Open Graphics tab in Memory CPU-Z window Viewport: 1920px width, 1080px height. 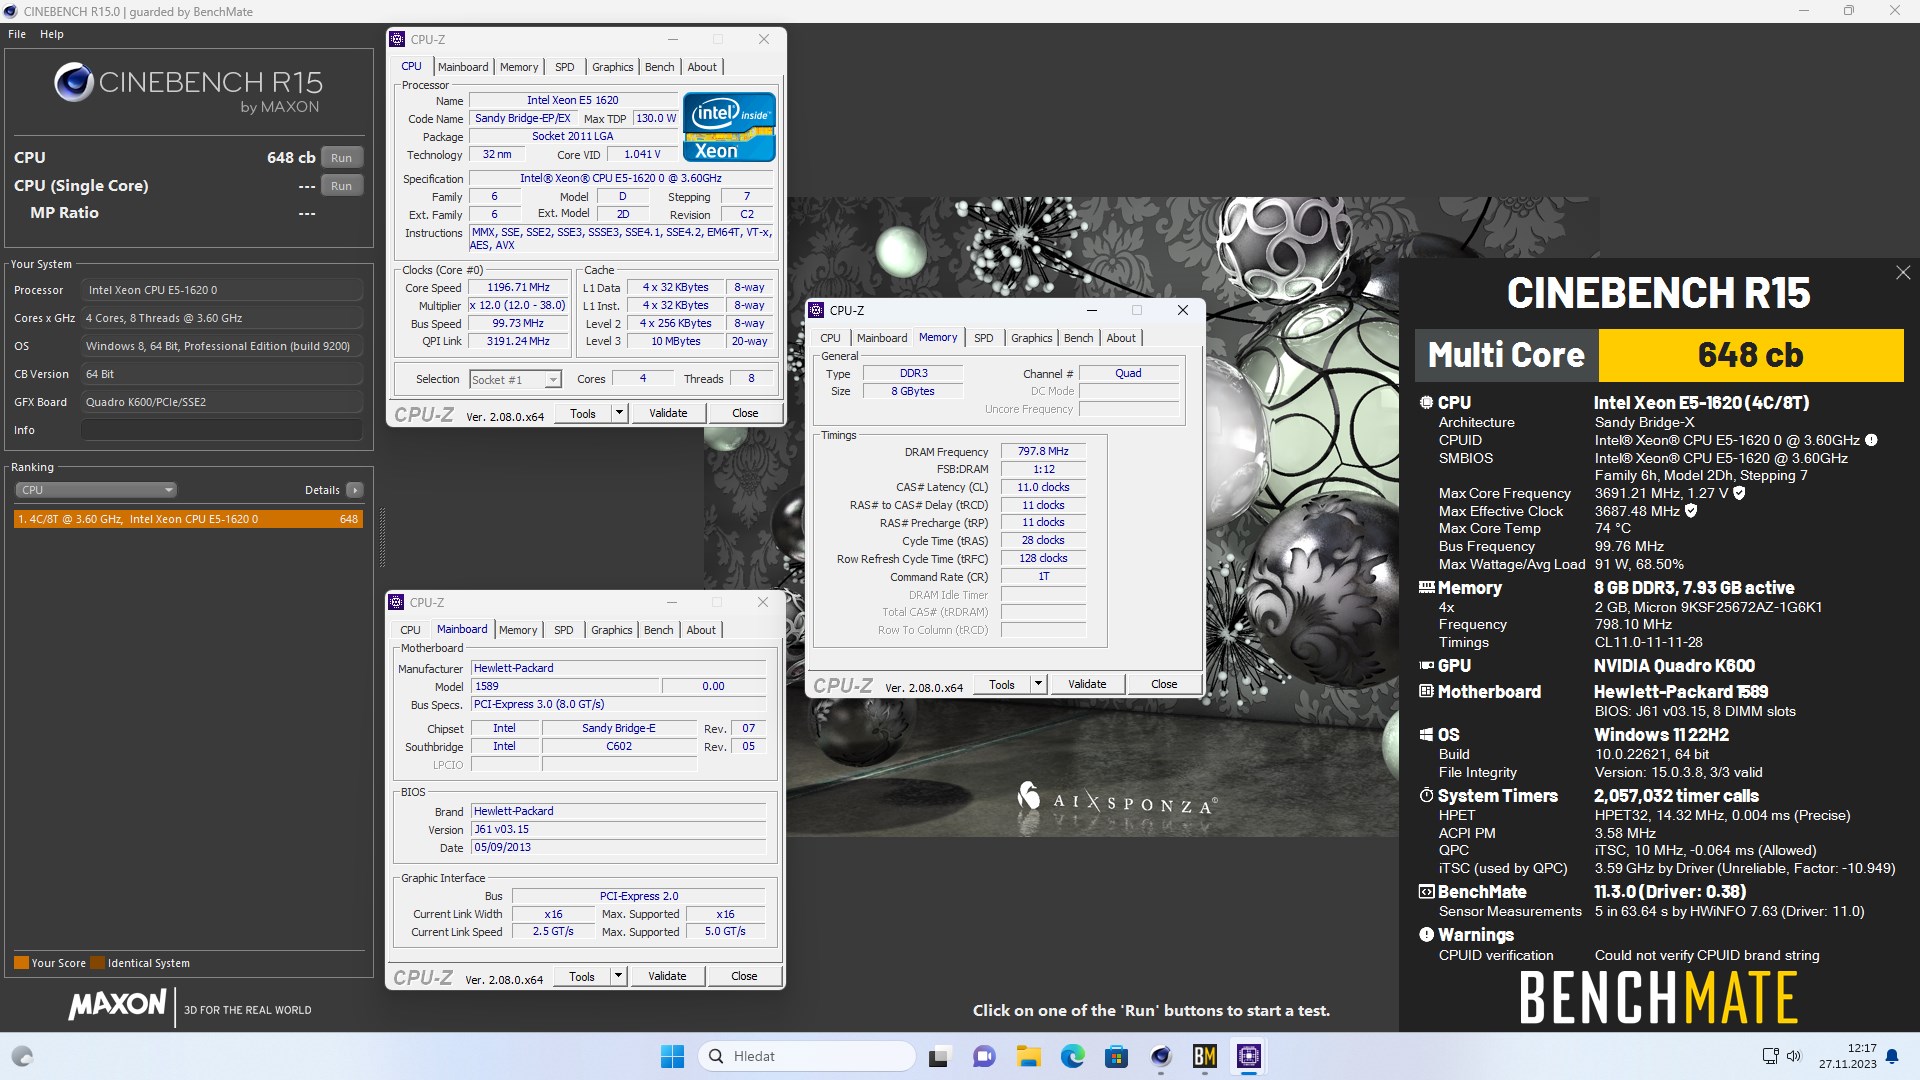pyautogui.click(x=1032, y=338)
